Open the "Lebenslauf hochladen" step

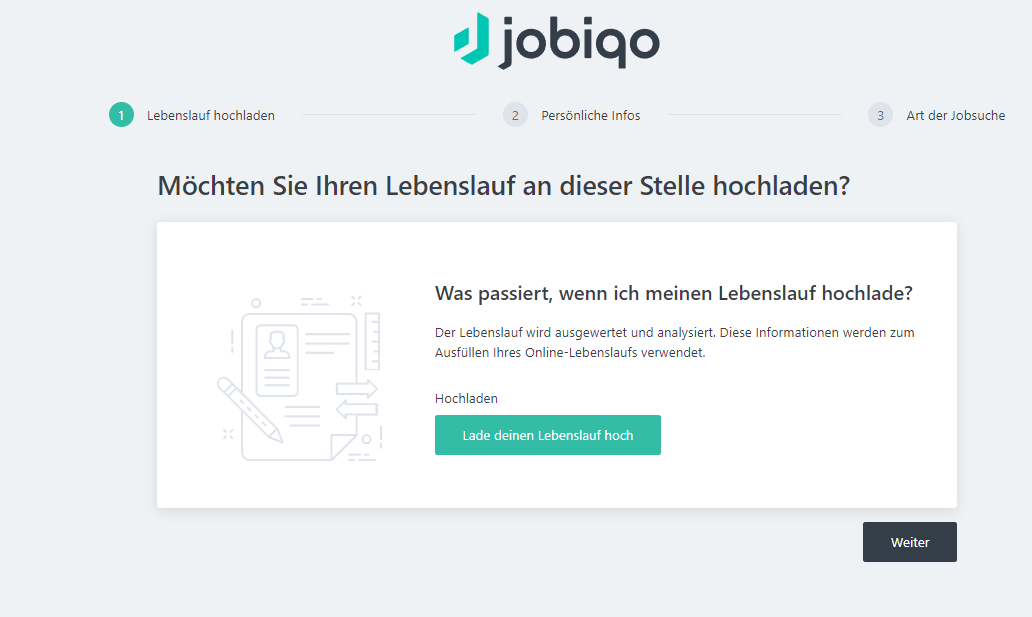point(211,115)
